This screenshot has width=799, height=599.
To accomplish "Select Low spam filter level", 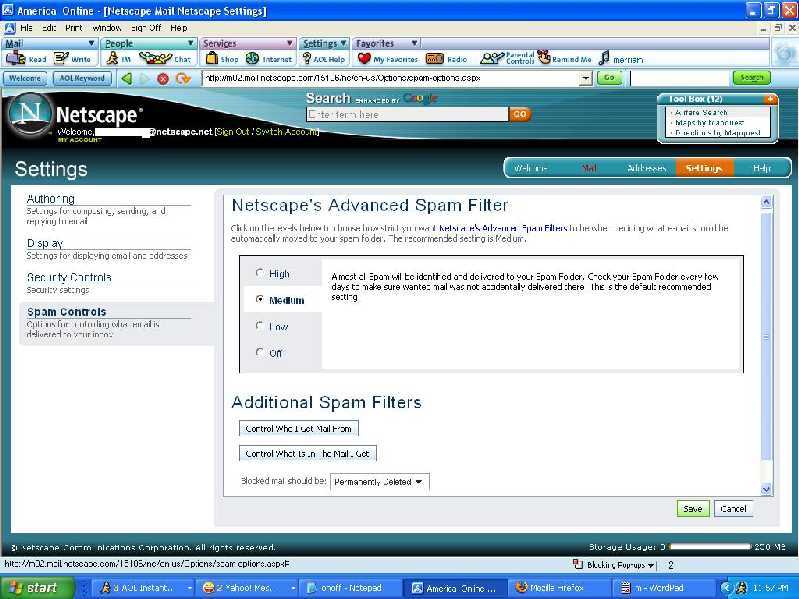I will pos(259,325).
